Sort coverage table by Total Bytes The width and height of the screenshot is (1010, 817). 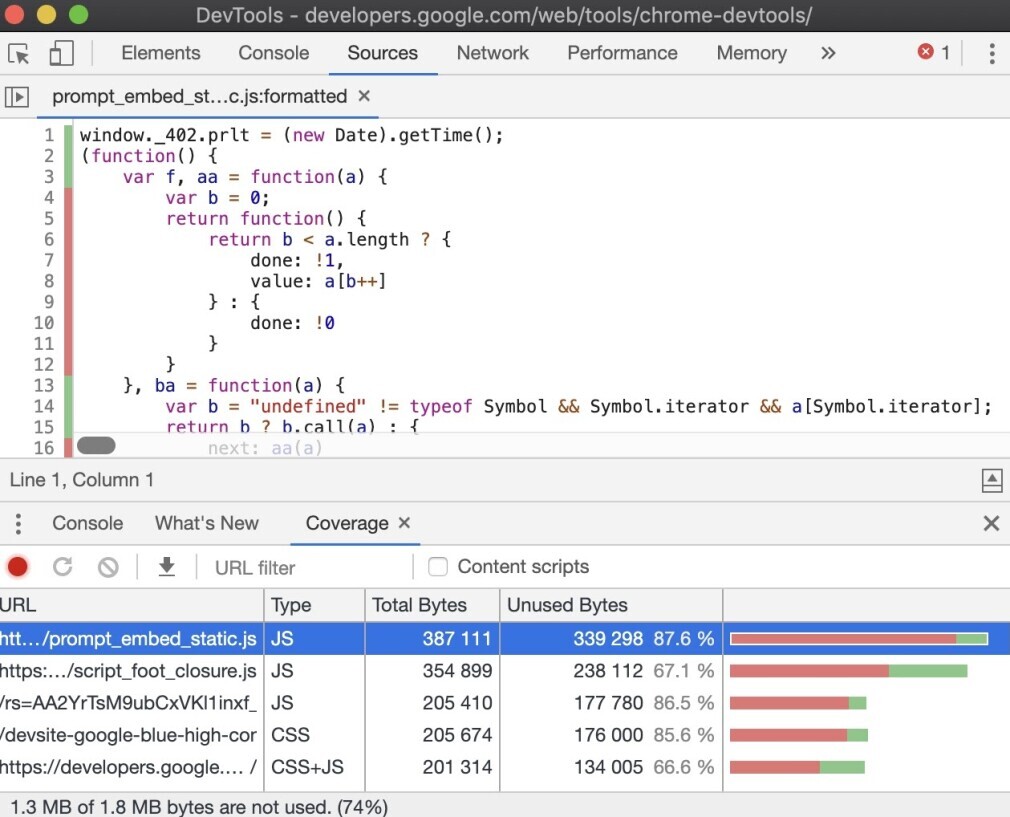[x=422, y=605]
